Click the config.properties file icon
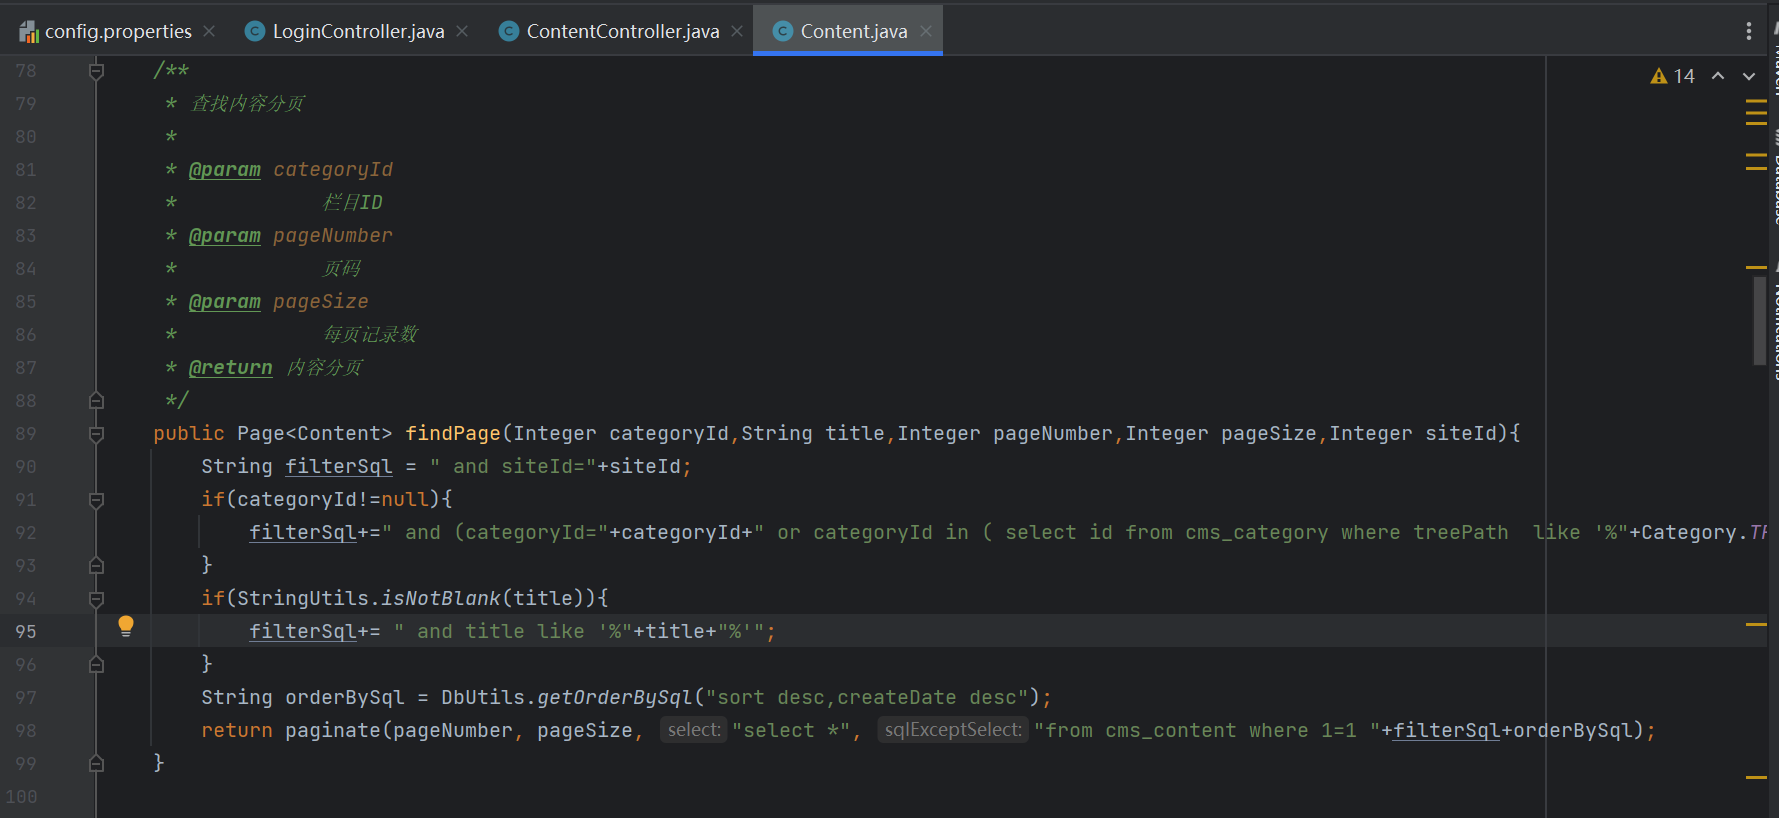1779x818 pixels. coord(29,32)
